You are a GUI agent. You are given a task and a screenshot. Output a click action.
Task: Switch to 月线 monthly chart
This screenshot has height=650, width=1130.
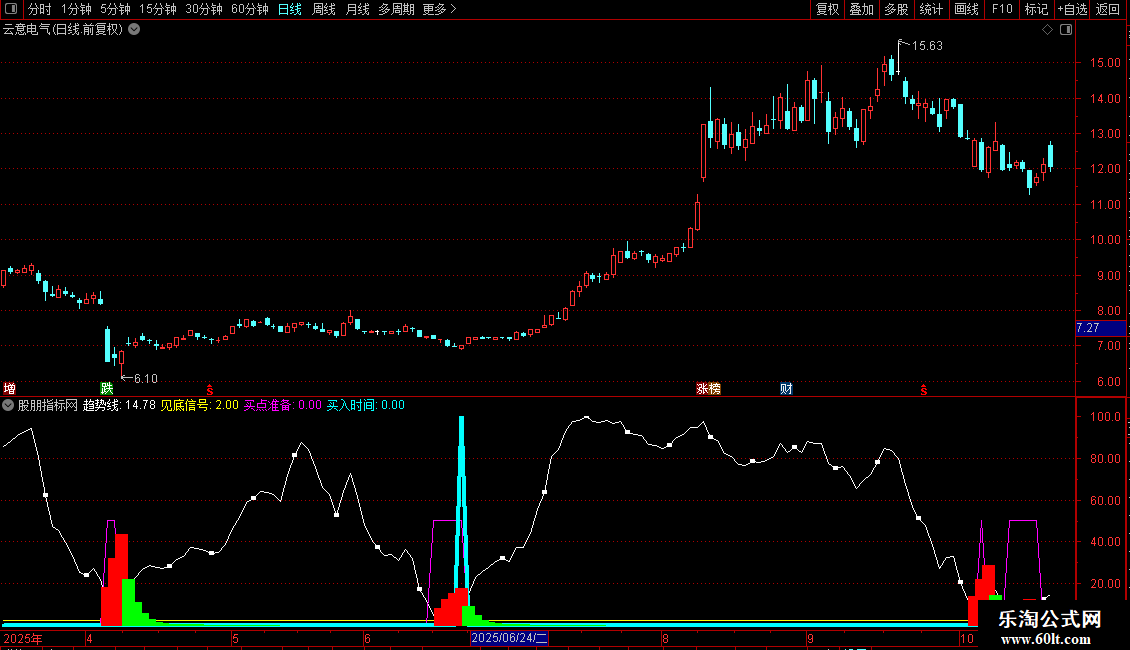(x=357, y=9)
